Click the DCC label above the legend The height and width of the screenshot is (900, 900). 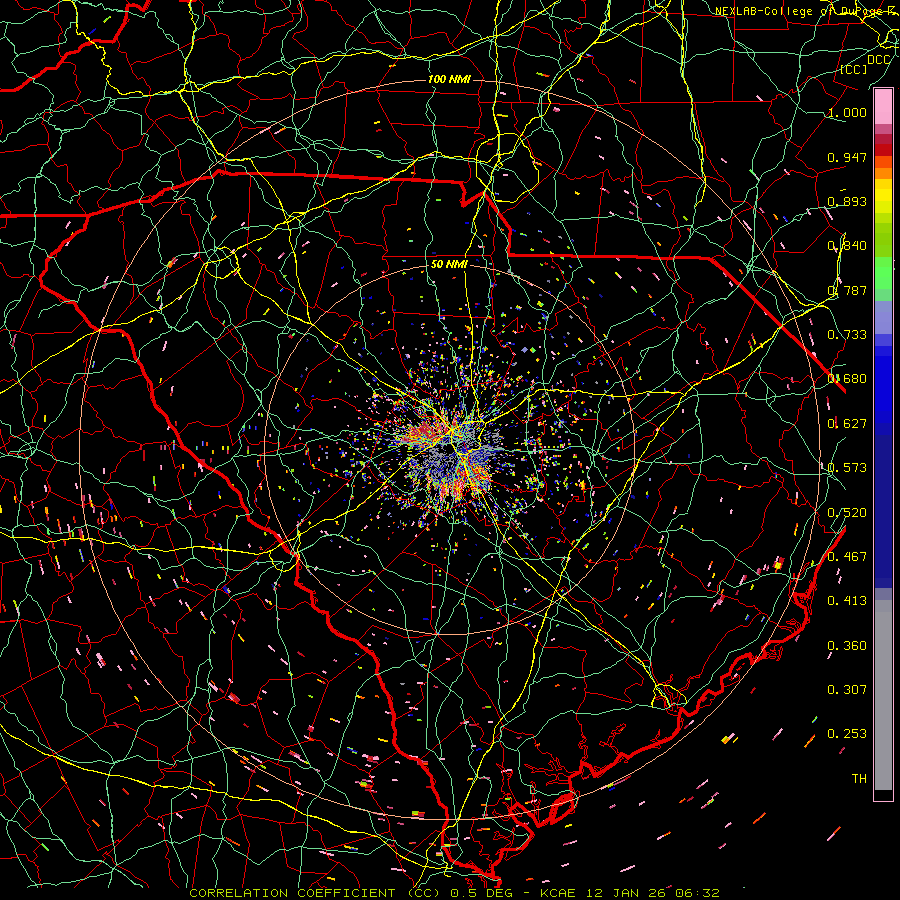tap(878, 60)
